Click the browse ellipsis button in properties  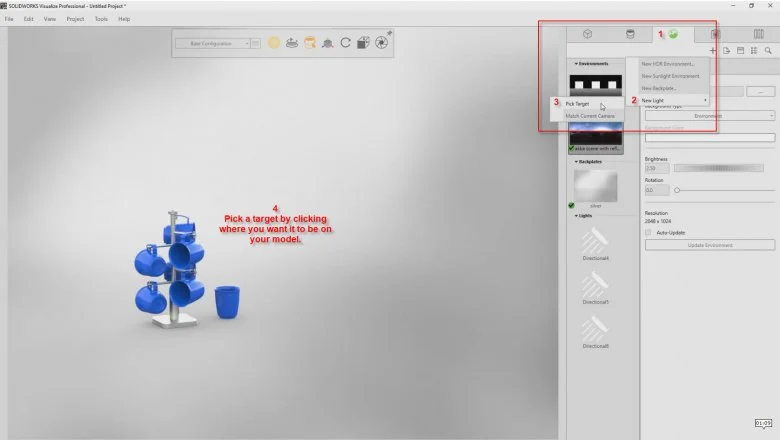(761, 92)
